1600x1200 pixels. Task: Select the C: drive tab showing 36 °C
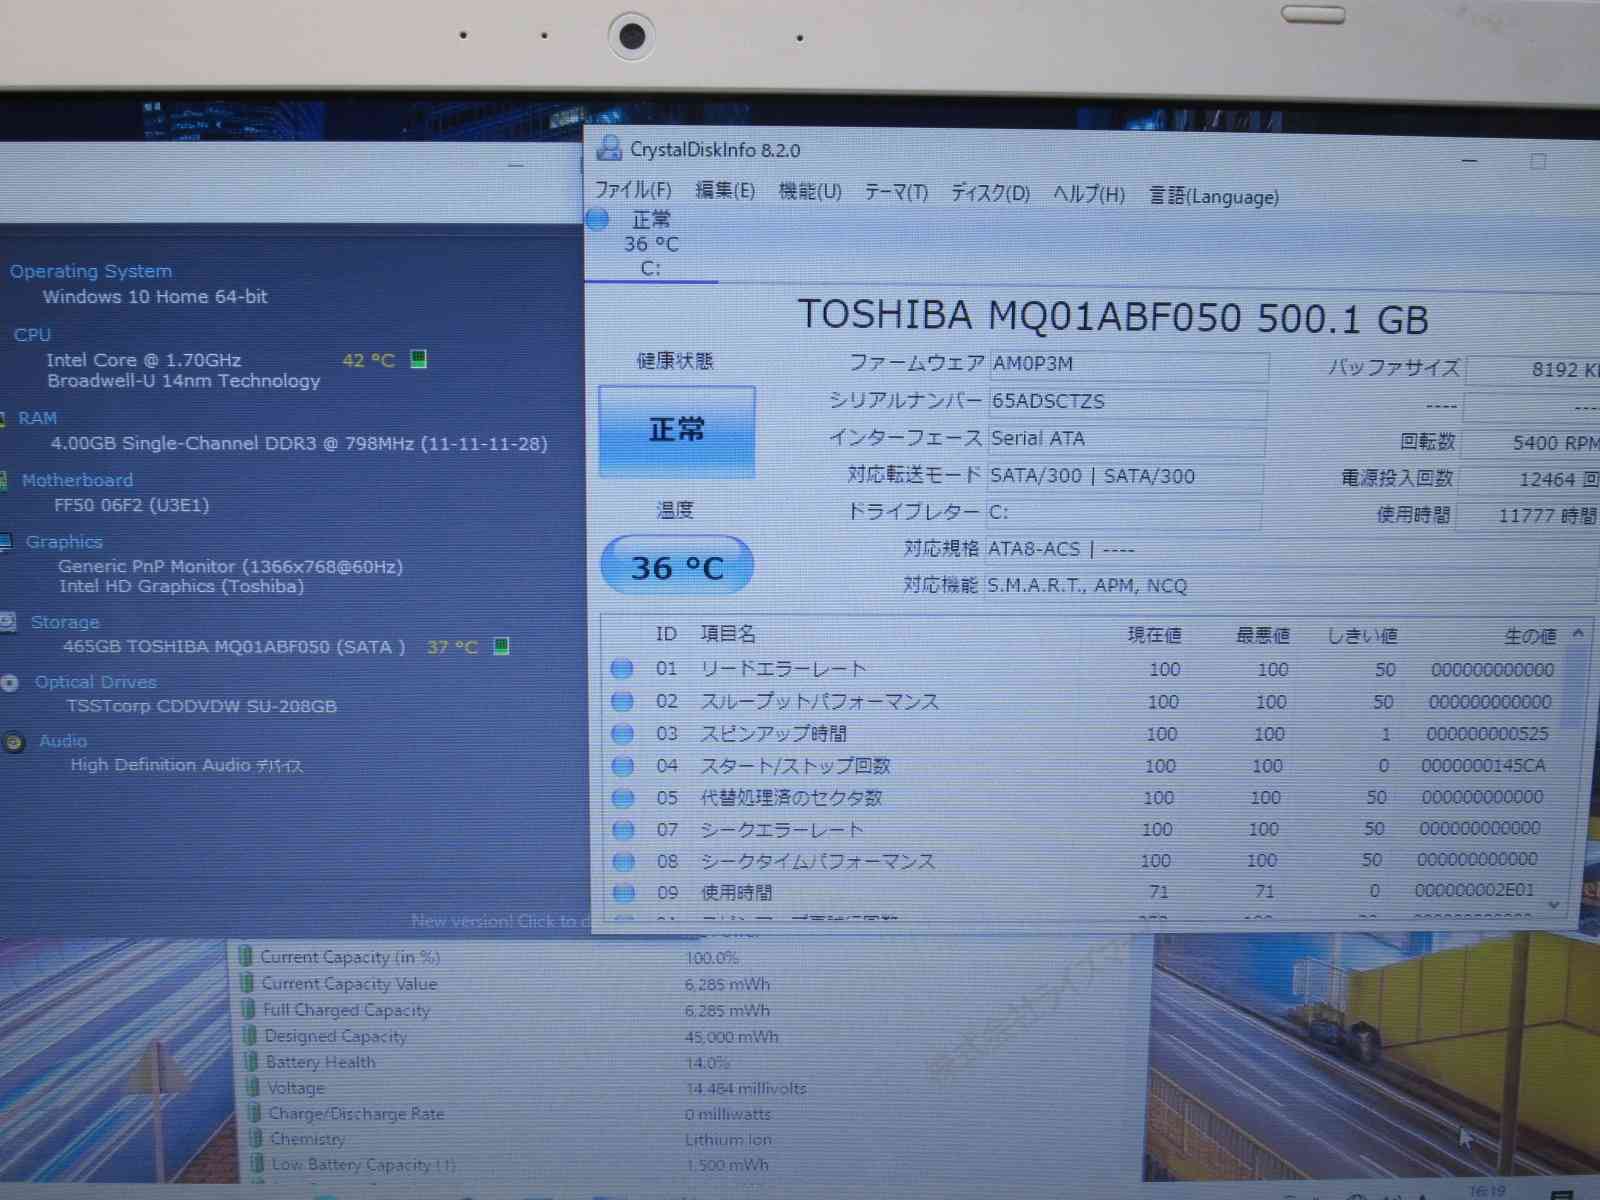(650, 244)
